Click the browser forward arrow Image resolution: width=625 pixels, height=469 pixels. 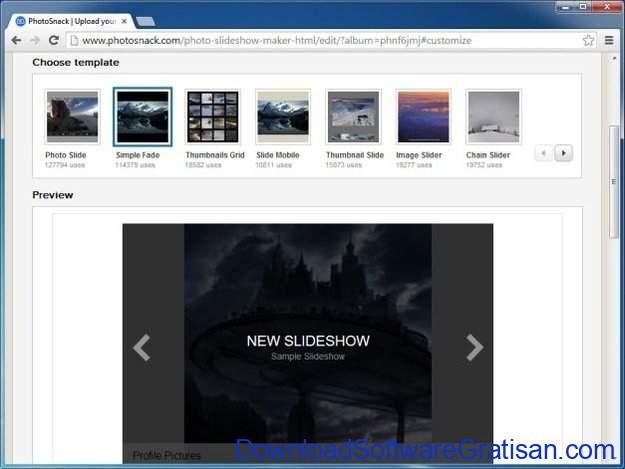[35, 40]
